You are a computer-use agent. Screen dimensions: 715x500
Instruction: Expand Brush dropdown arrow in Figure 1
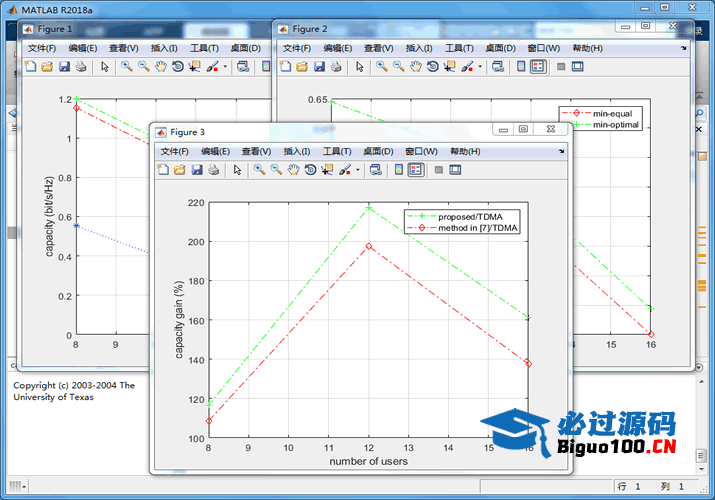tap(225, 67)
